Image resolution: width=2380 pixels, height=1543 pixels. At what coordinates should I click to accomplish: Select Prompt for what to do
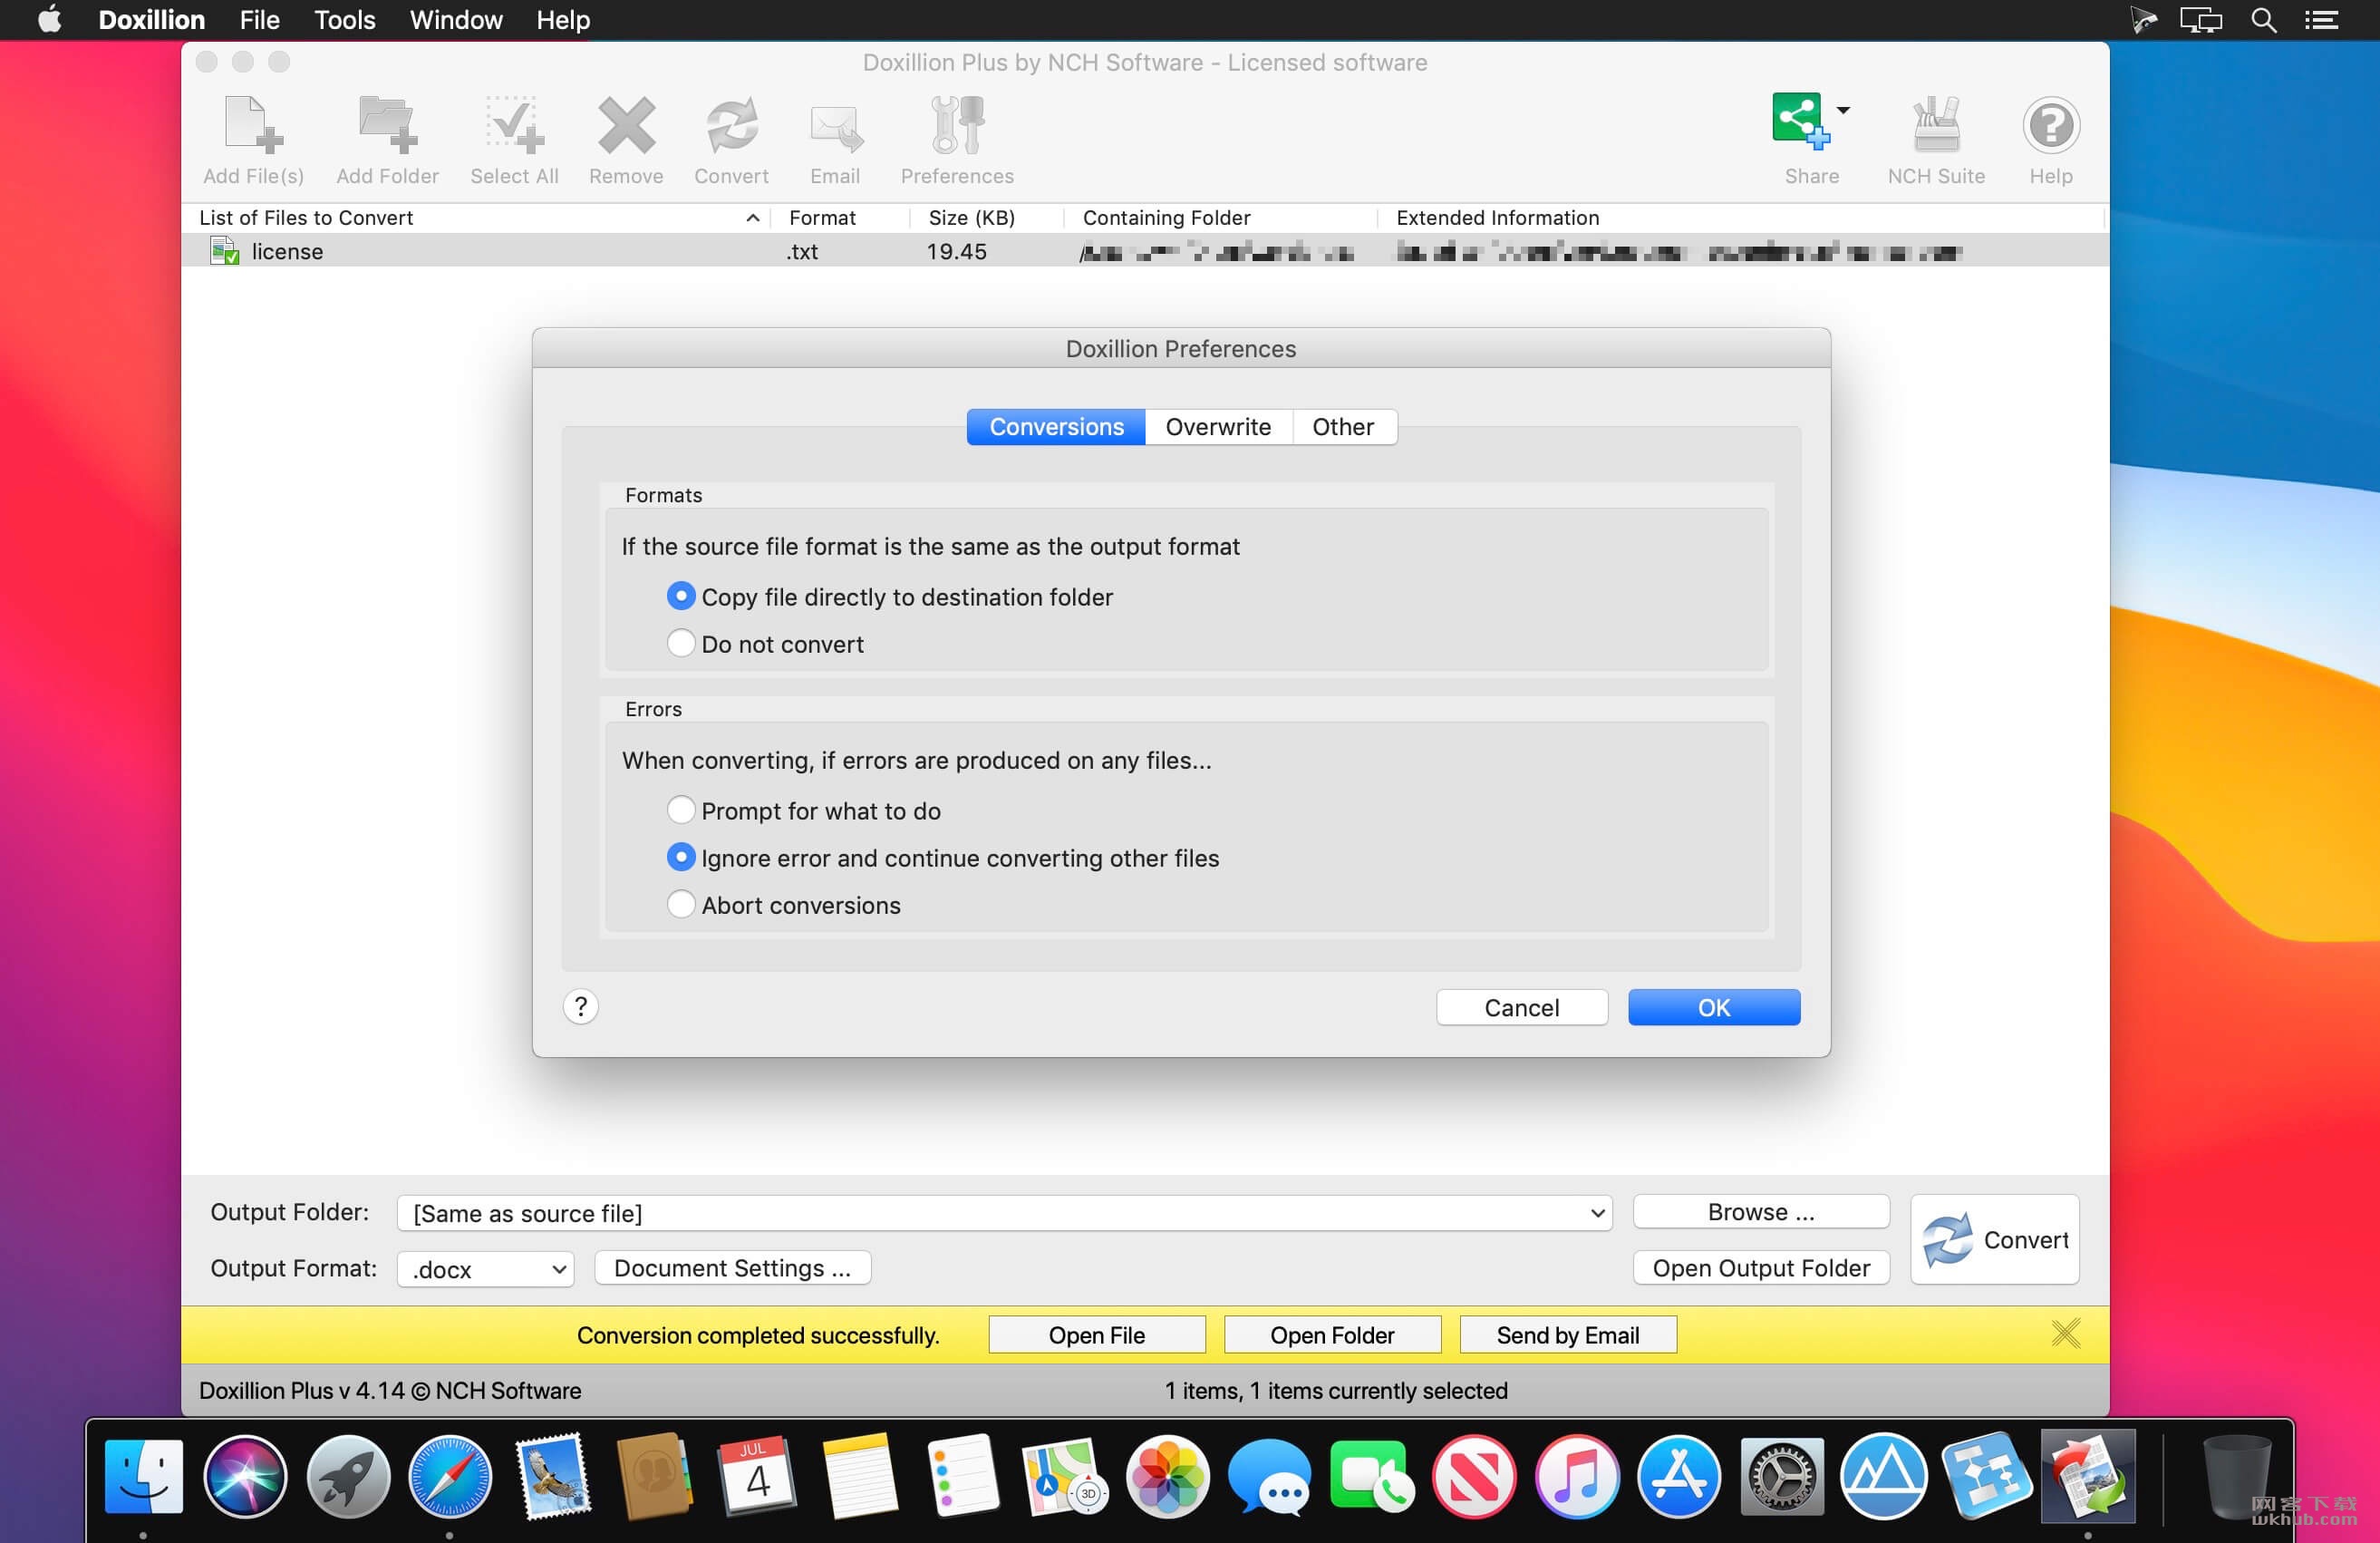[x=681, y=809]
